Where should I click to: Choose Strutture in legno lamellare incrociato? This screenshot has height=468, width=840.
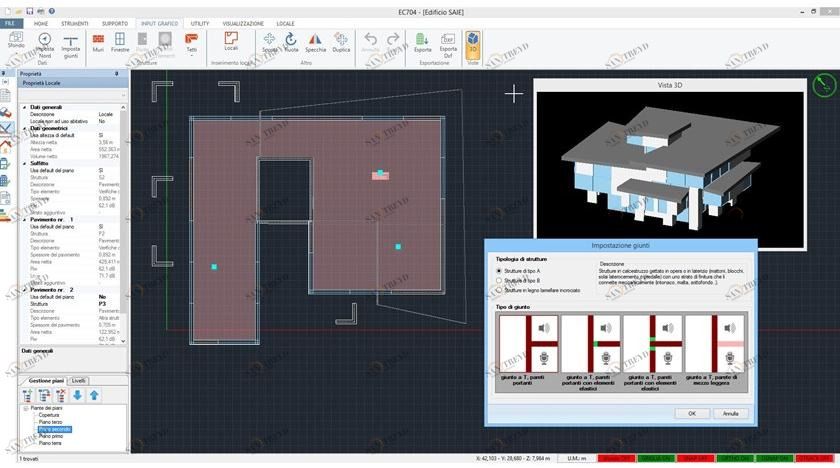[x=499, y=290]
